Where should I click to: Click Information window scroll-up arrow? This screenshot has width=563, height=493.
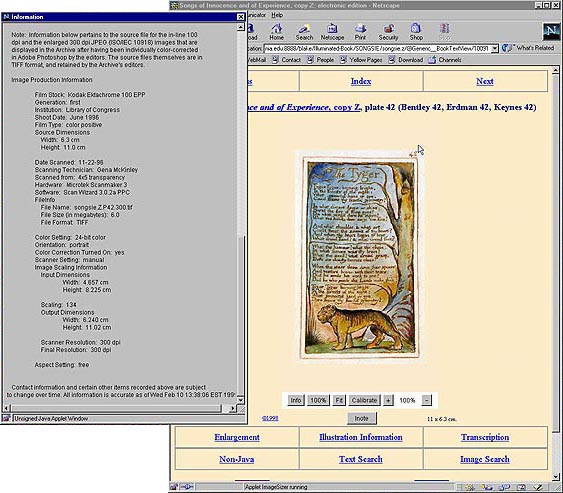[241, 27]
